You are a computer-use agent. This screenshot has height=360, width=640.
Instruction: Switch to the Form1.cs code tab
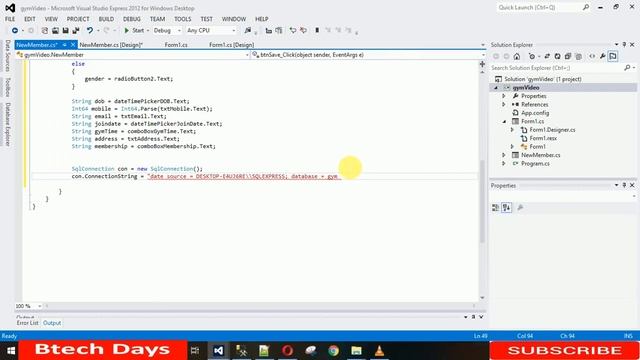pyautogui.click(x=176, y=45)
